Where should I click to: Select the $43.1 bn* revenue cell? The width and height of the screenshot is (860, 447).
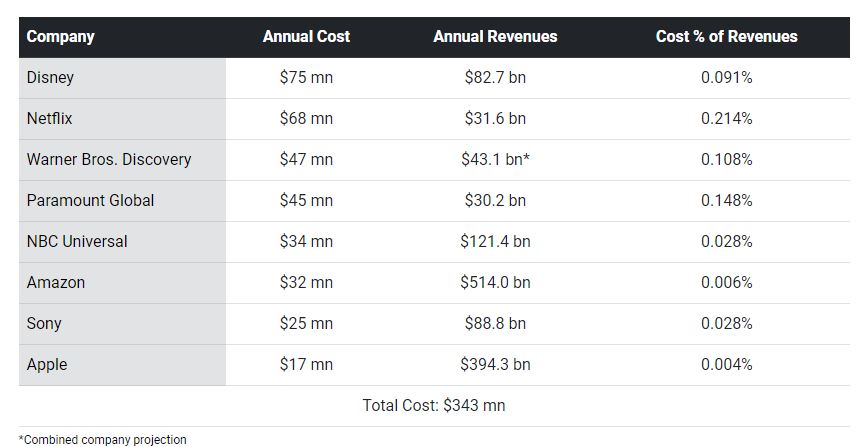497,160
